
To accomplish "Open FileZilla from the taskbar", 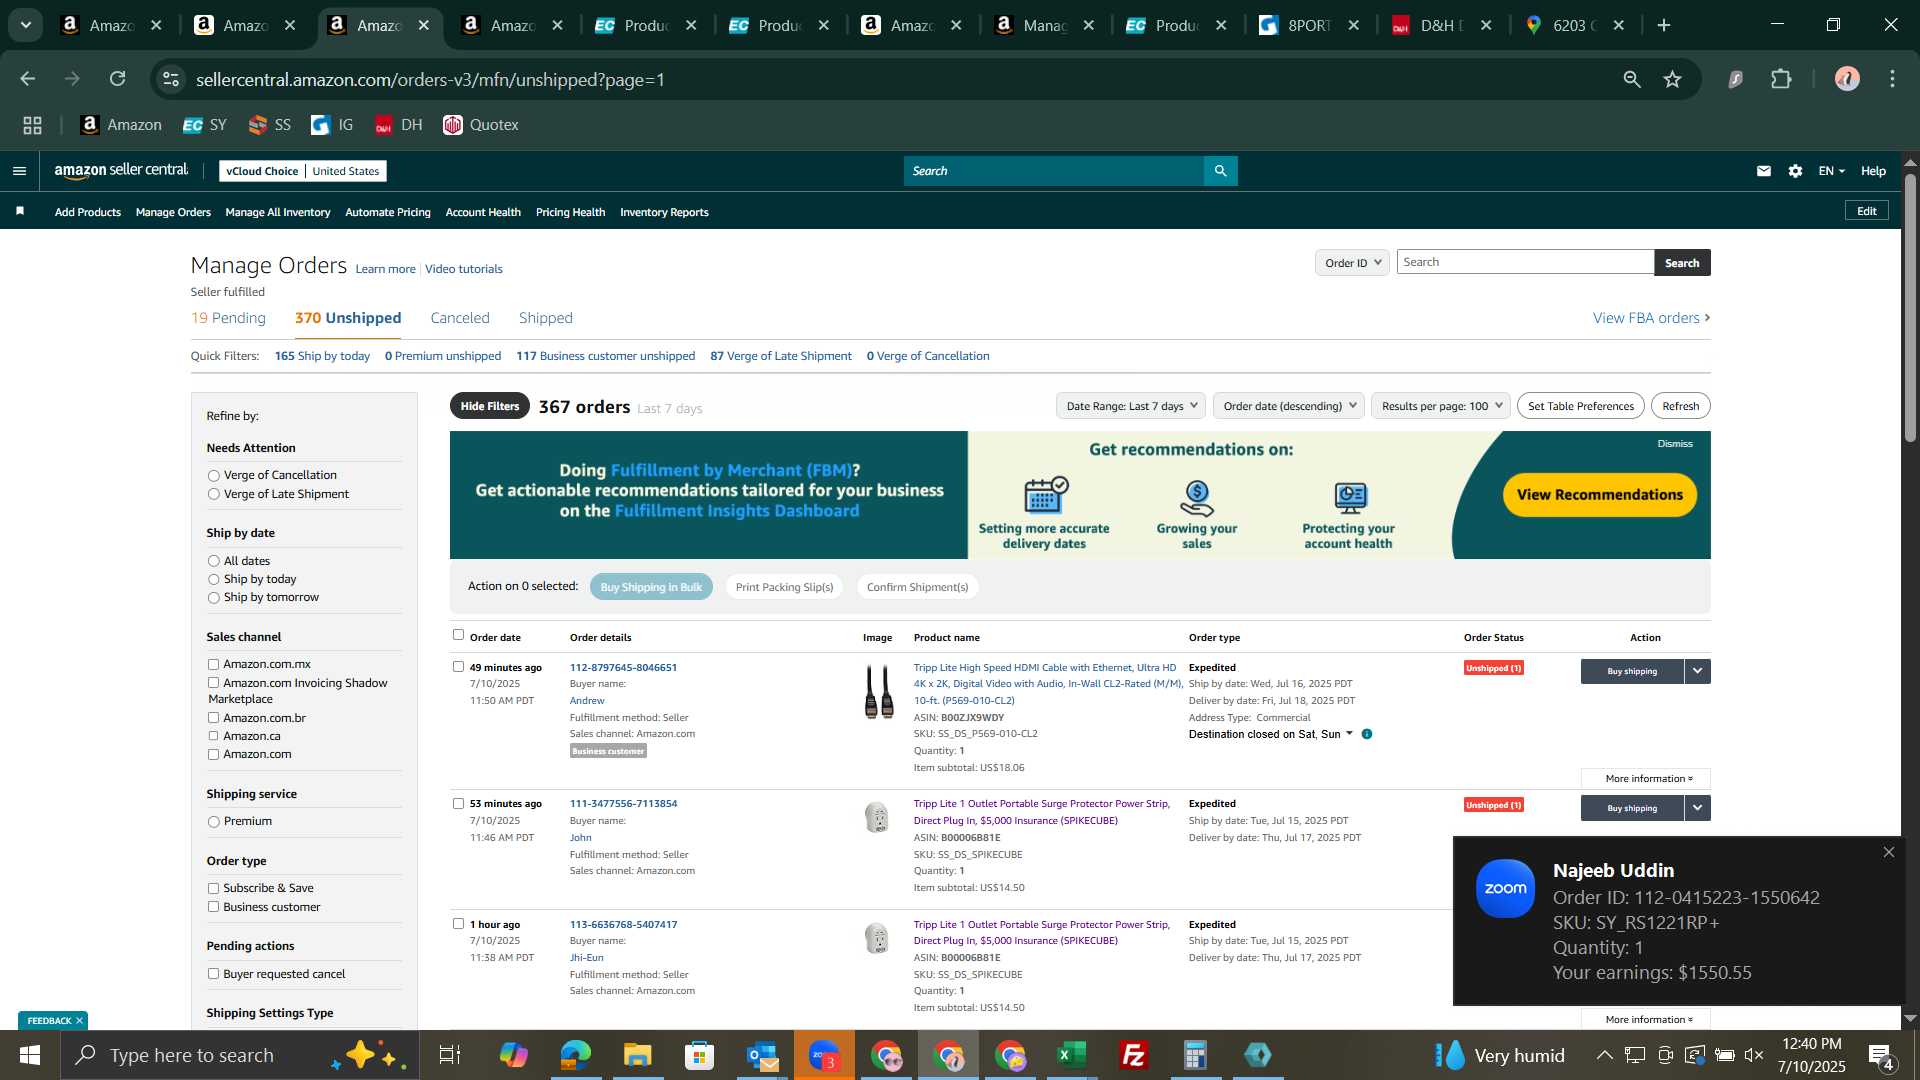I will (x=1134, y=1055).
